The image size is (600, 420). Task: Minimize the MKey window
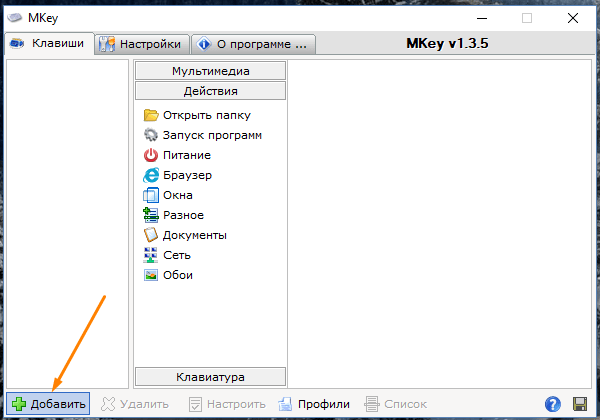482,18
